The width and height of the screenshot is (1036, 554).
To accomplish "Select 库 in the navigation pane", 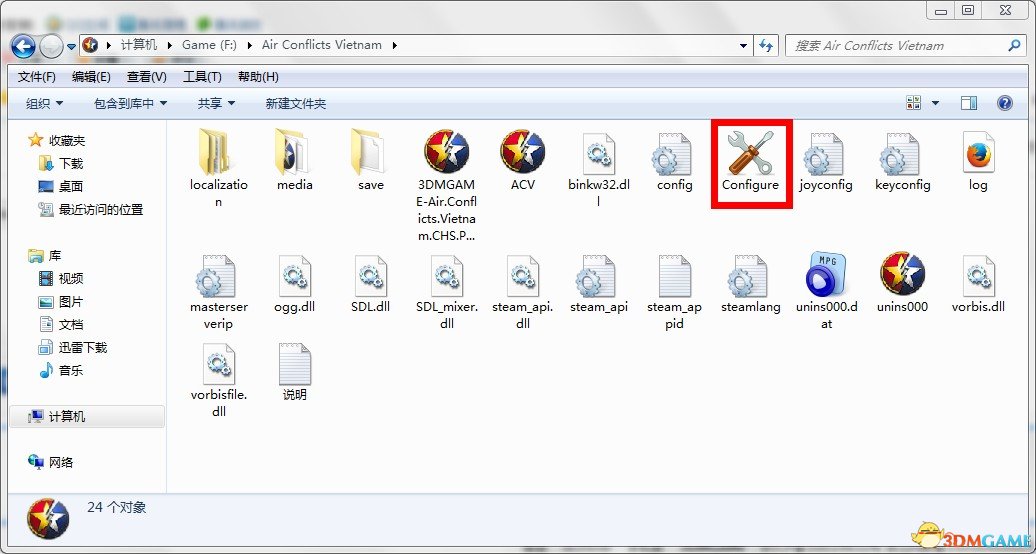I will tap(55, 255).
